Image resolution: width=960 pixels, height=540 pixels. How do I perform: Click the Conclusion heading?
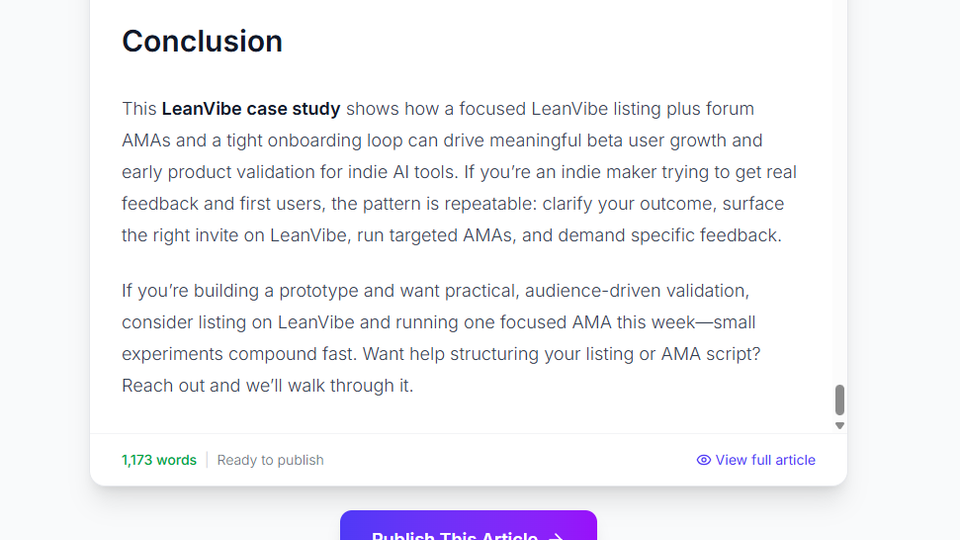202,41
